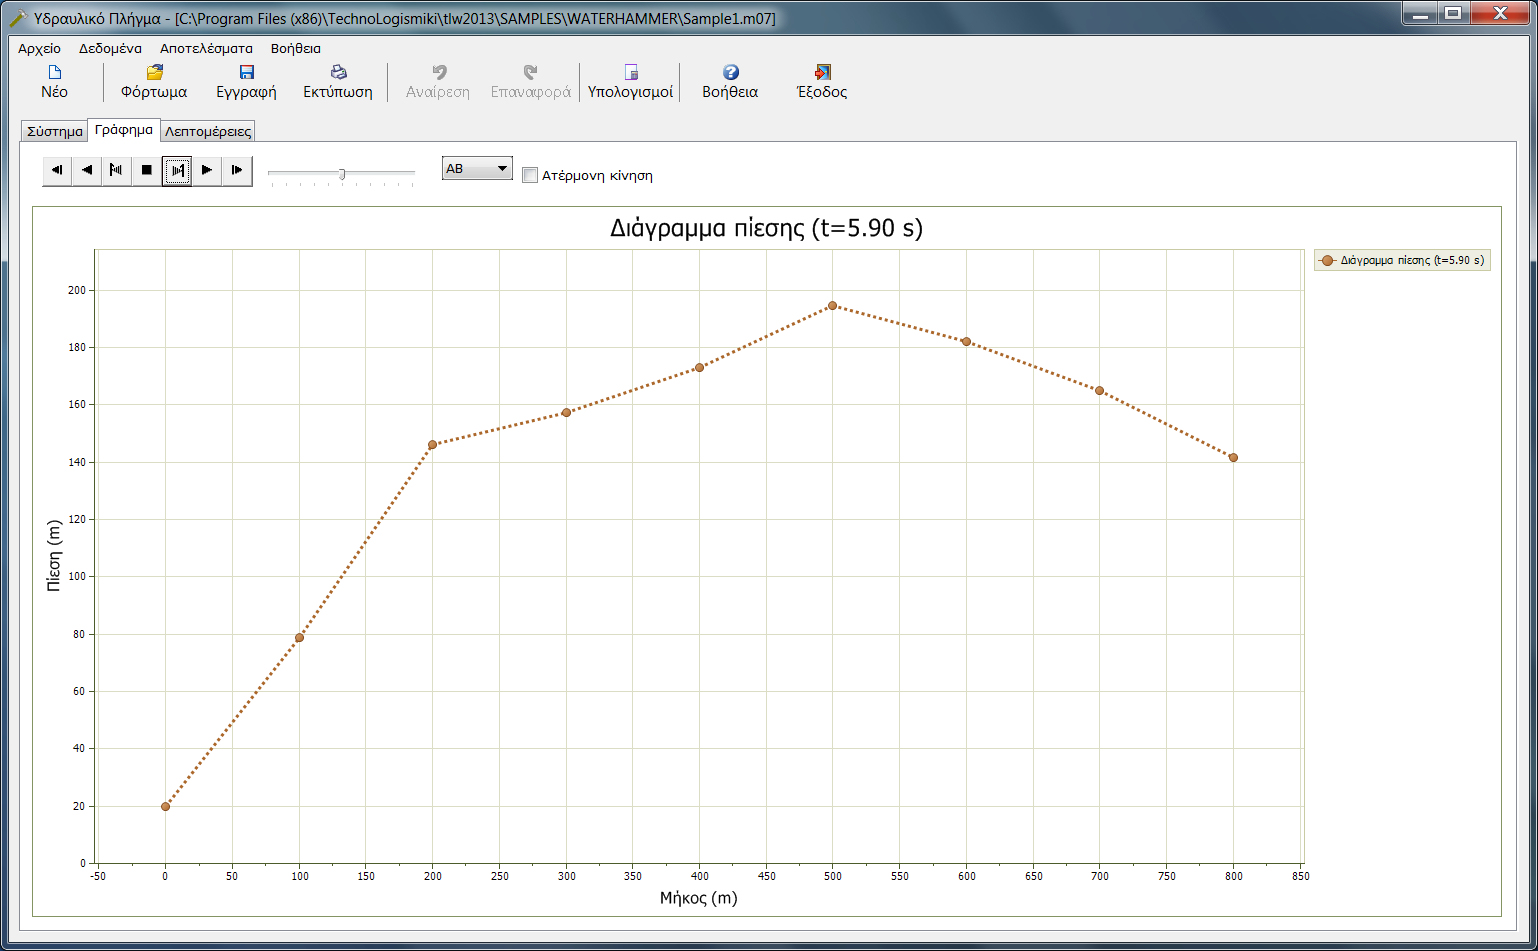Switch to the Λεπτομέρειες tab
The width and height of the screenshot is (1538, 951).
[208, 131]
